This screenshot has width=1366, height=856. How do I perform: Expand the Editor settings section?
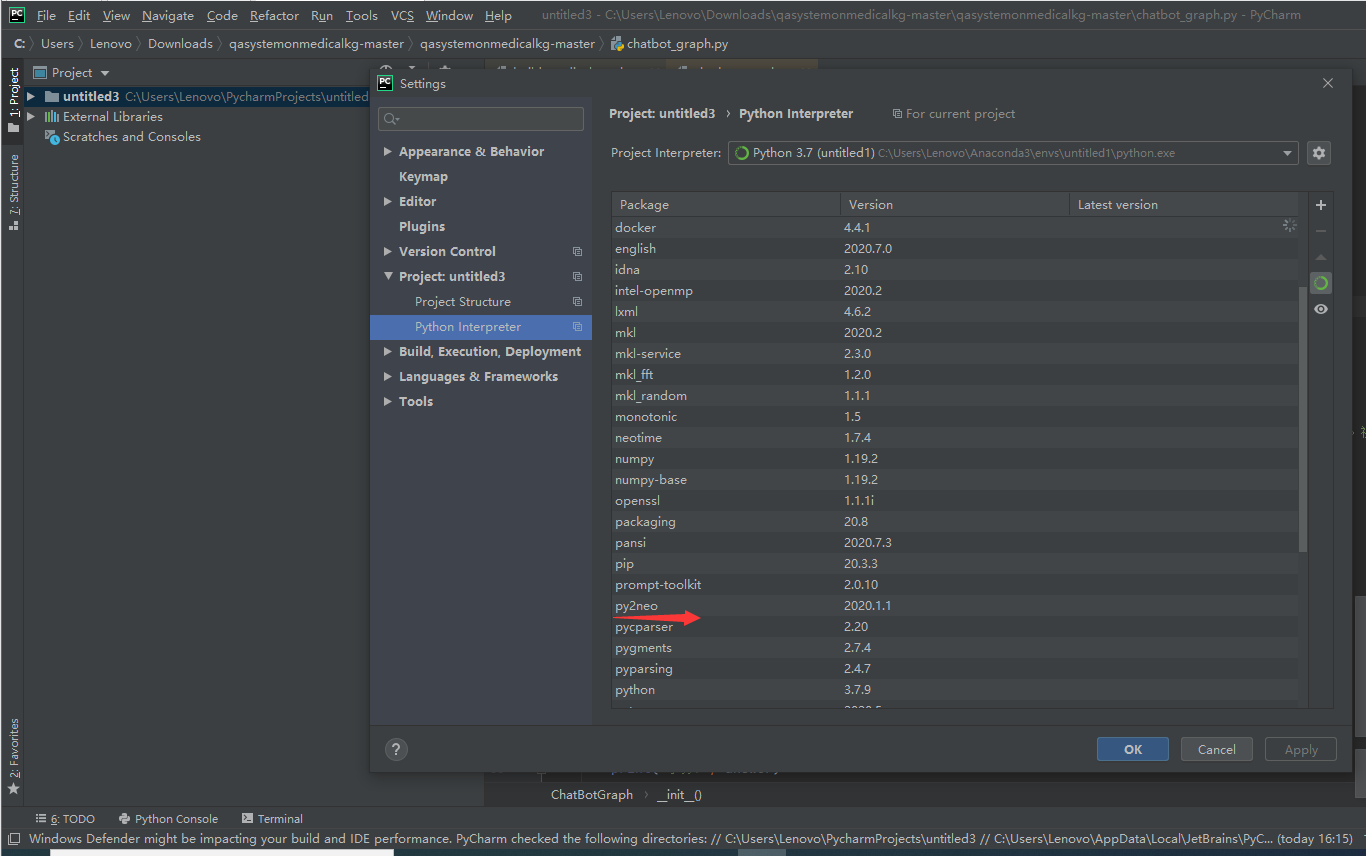tap(388, 202)
